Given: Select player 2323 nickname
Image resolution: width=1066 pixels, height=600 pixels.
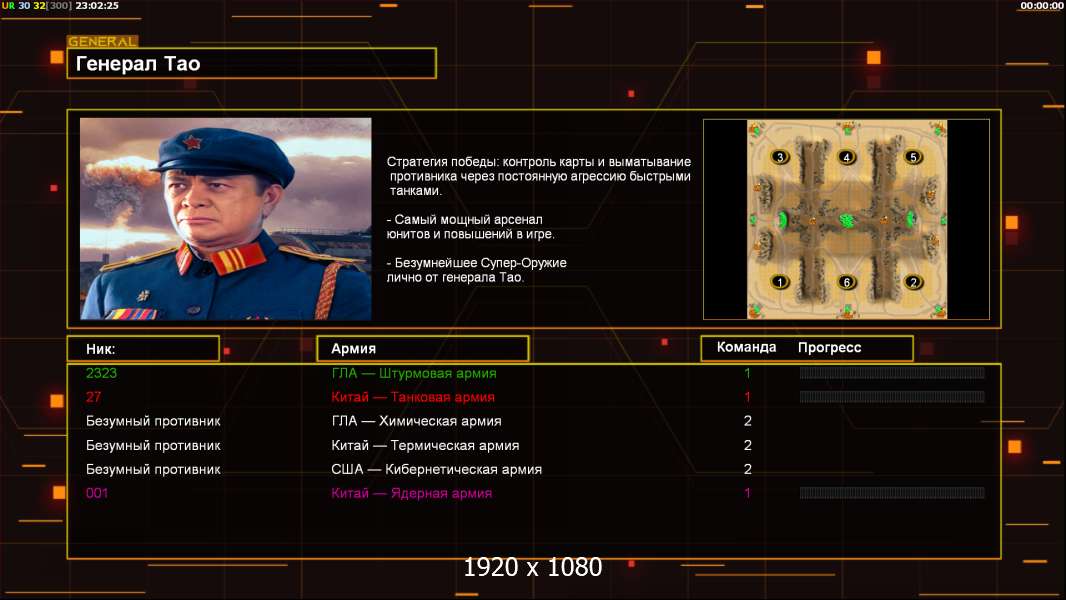Looking at the screenshot, I should click(x=101, y=373).
